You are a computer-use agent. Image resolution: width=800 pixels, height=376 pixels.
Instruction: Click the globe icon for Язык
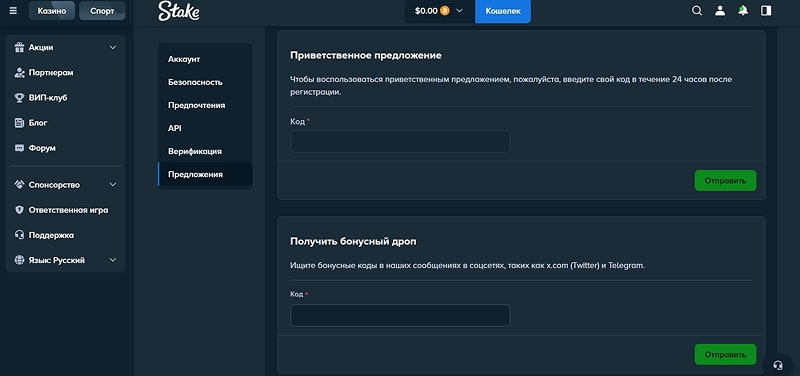[x=20, y=260]
